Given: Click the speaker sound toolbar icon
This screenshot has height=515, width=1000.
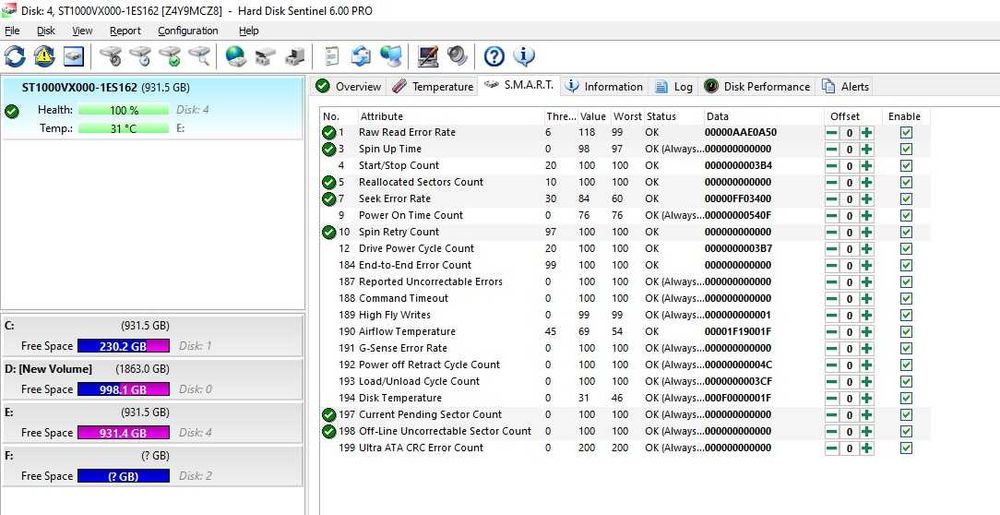Looking at the screenshot, I should (457, 56).
